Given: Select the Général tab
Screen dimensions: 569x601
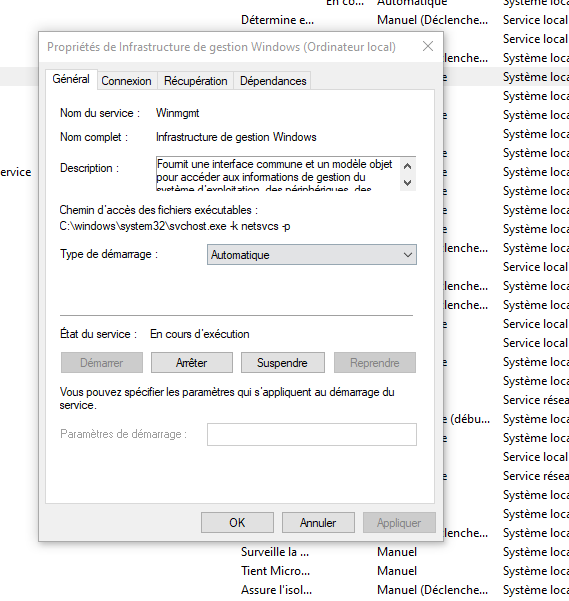Looking at the screenshot, I should [x=71, y=79].
